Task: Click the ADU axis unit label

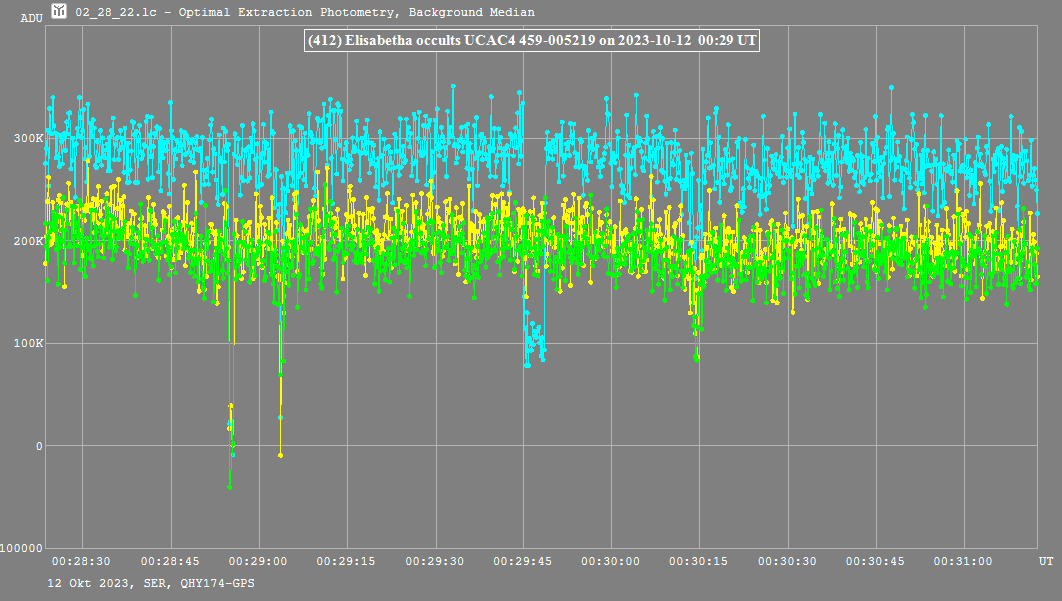Action: 31,18
